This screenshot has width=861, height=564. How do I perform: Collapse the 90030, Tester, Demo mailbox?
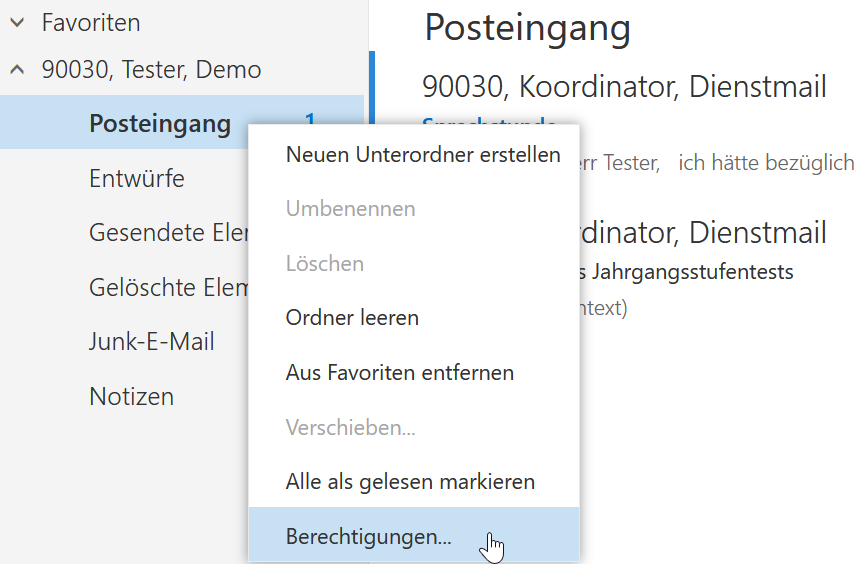pyautogui.click(x=18, y=70)
